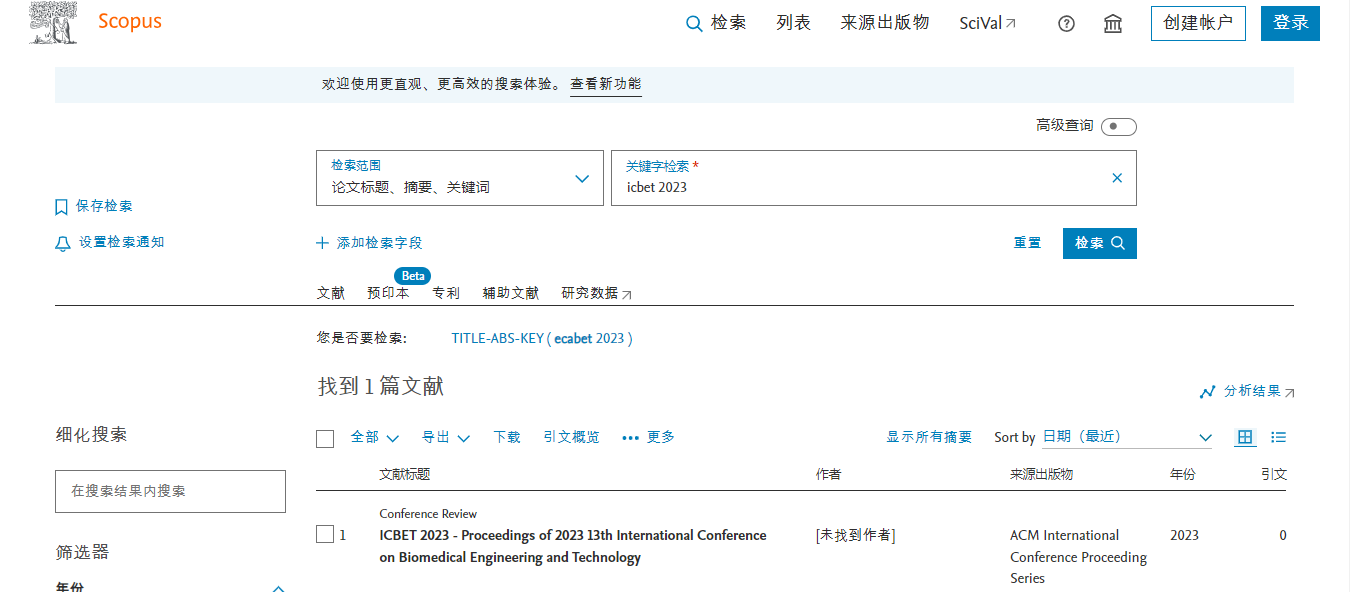Click the suggested ecabet 2023 query link
This screenshot has width=1350, height=592.
point(542,339)
